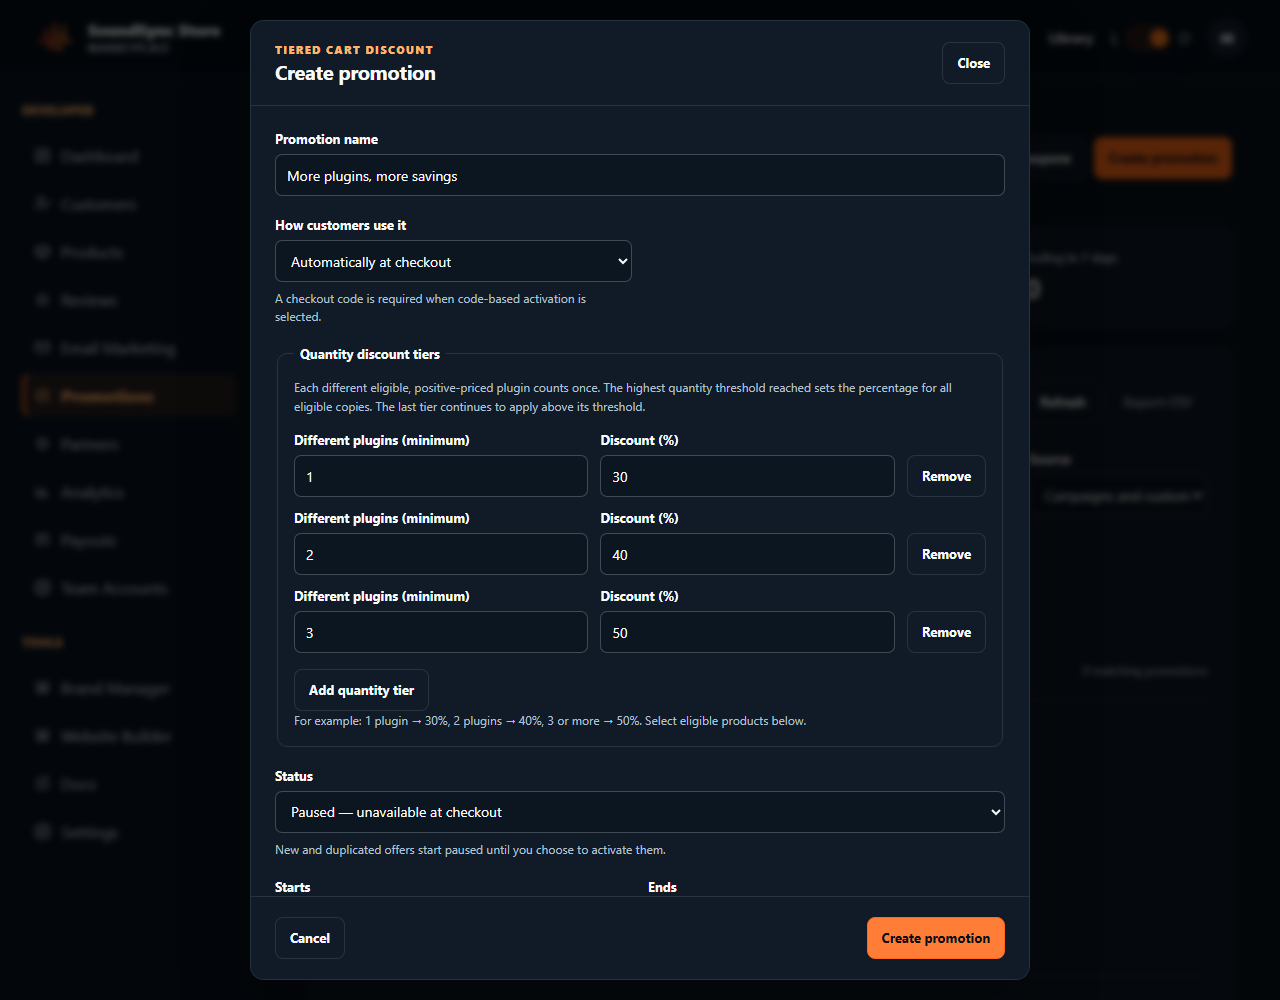Focus the minimum plugins field containing 1
The image size is (1280, 1000).
tap(441, 476)
